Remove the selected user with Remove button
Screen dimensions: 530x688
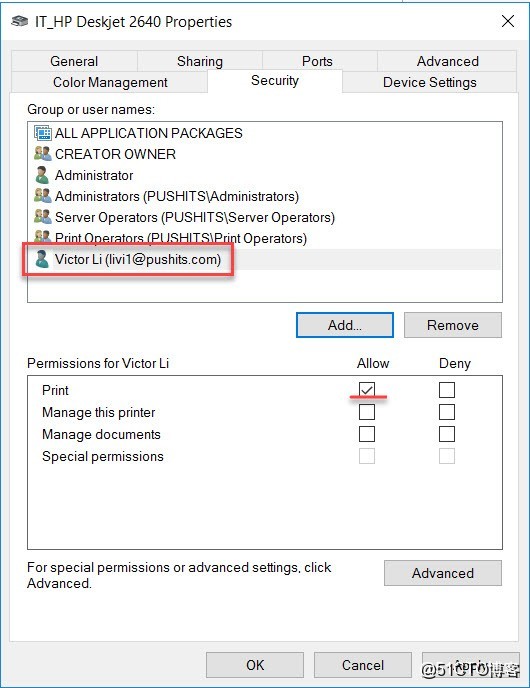(453, 325)
